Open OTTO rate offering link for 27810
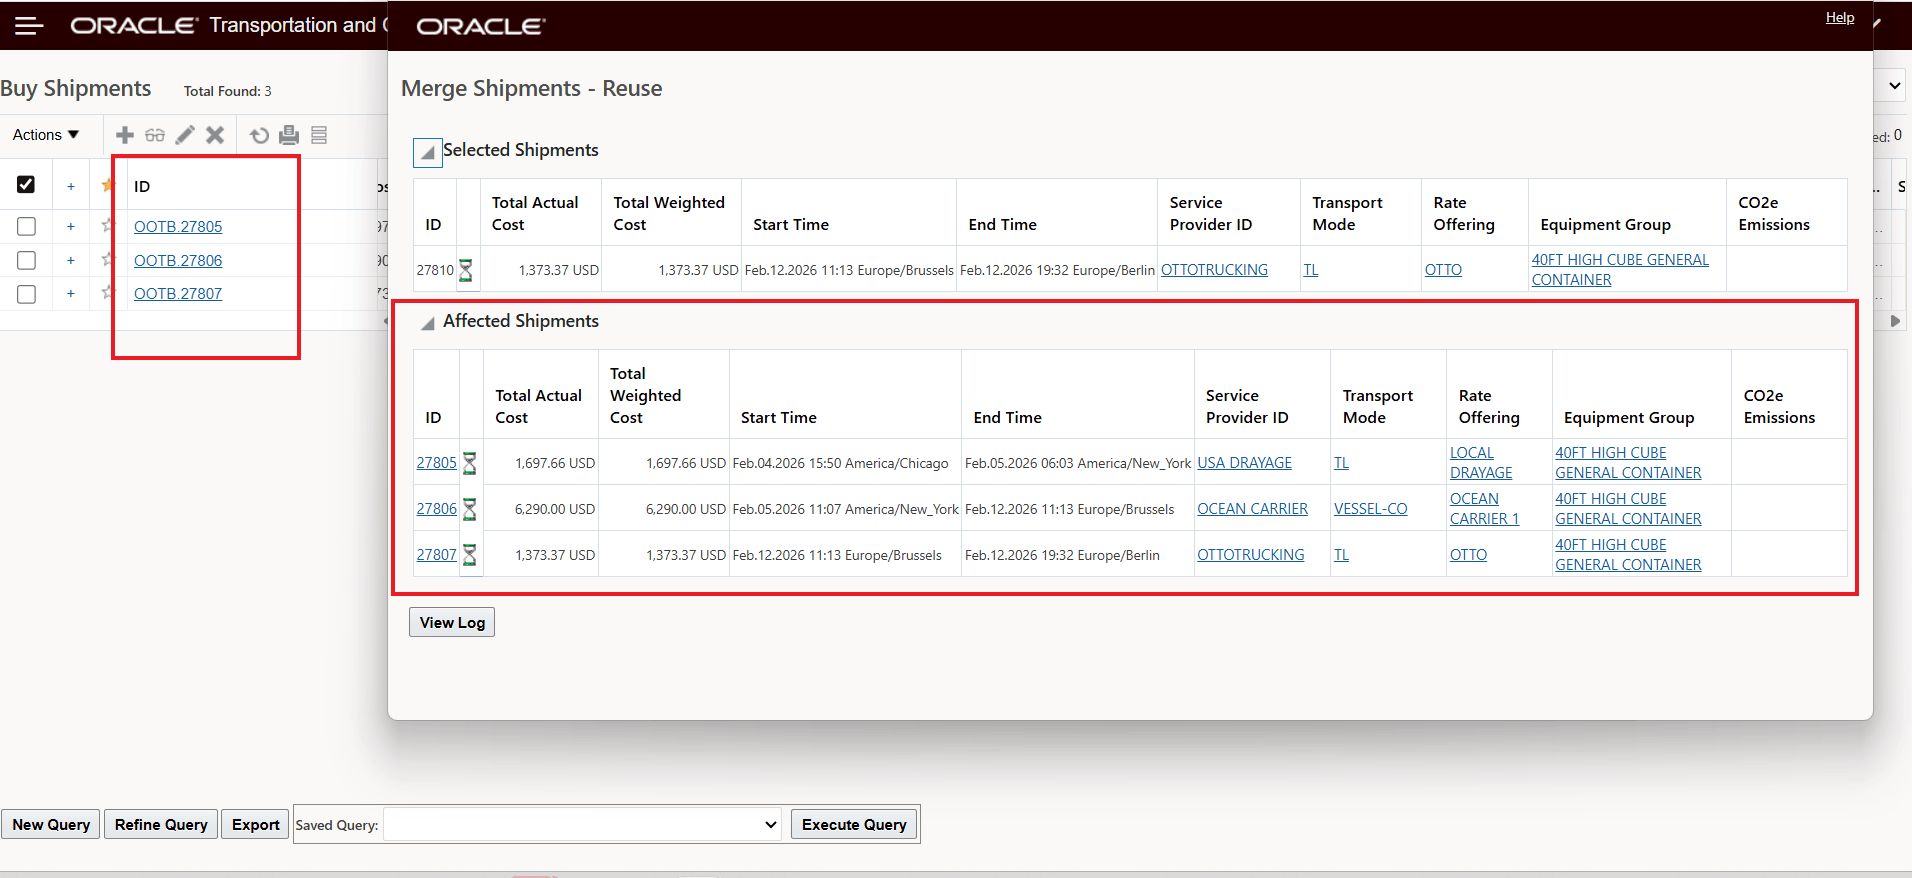The width and height of the screenshot is (1912, 878). (x=1443, y=270)
